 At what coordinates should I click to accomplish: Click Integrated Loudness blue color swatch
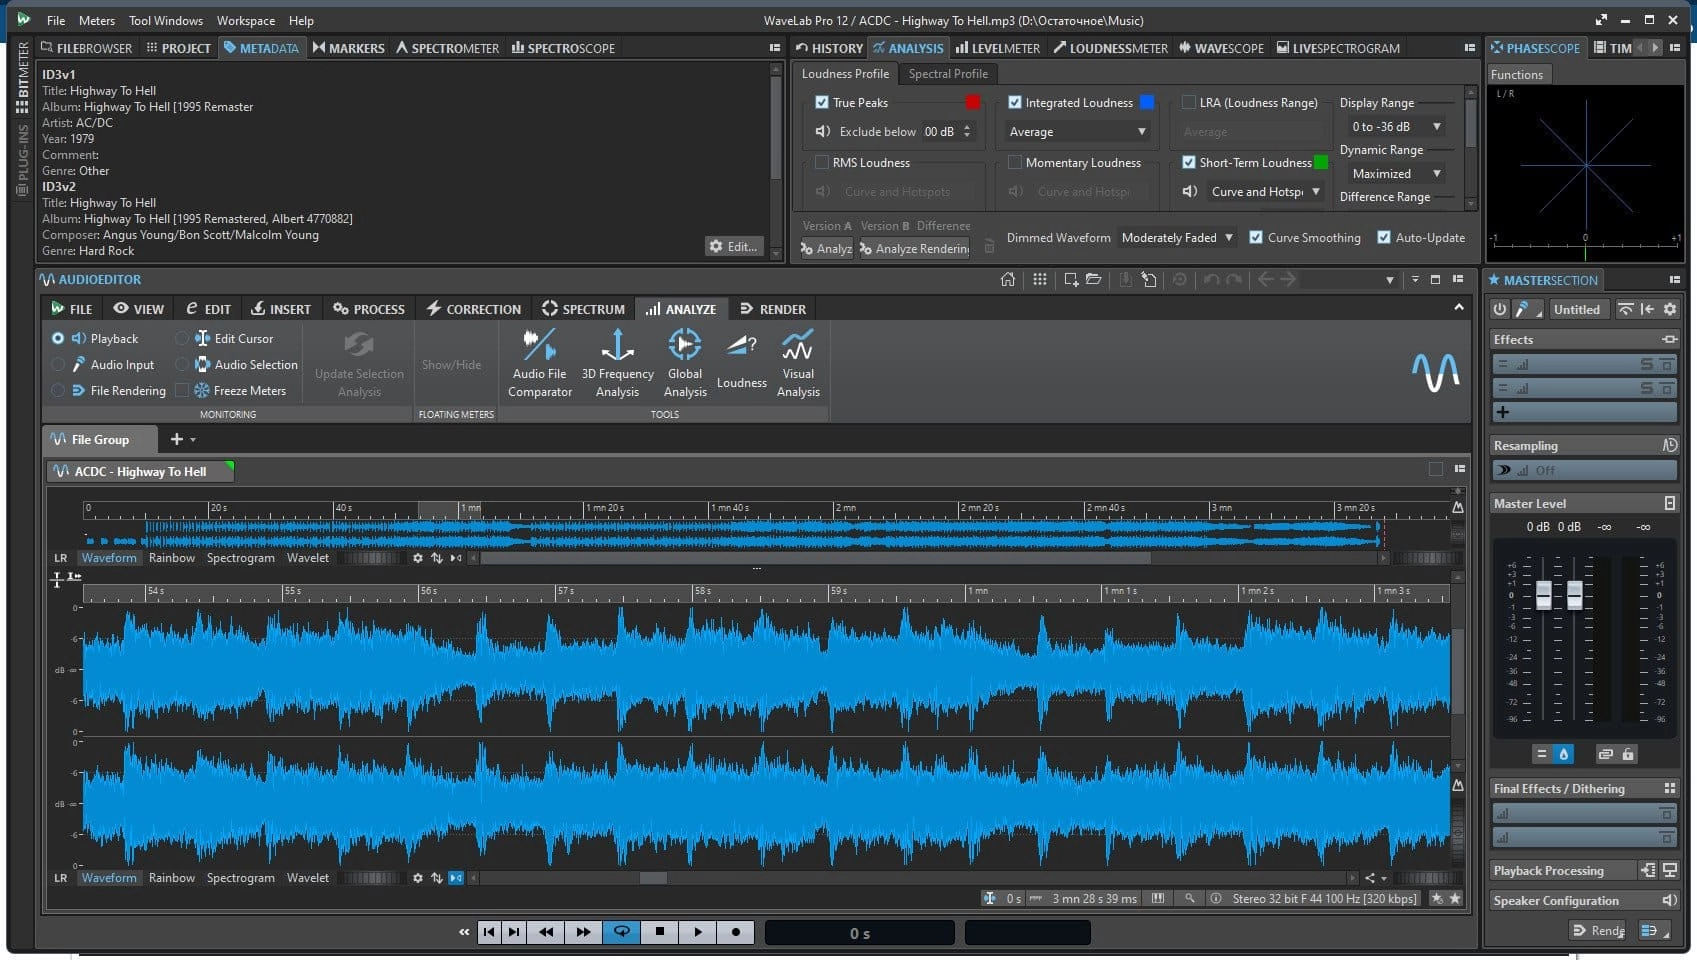coord(1147,102)
